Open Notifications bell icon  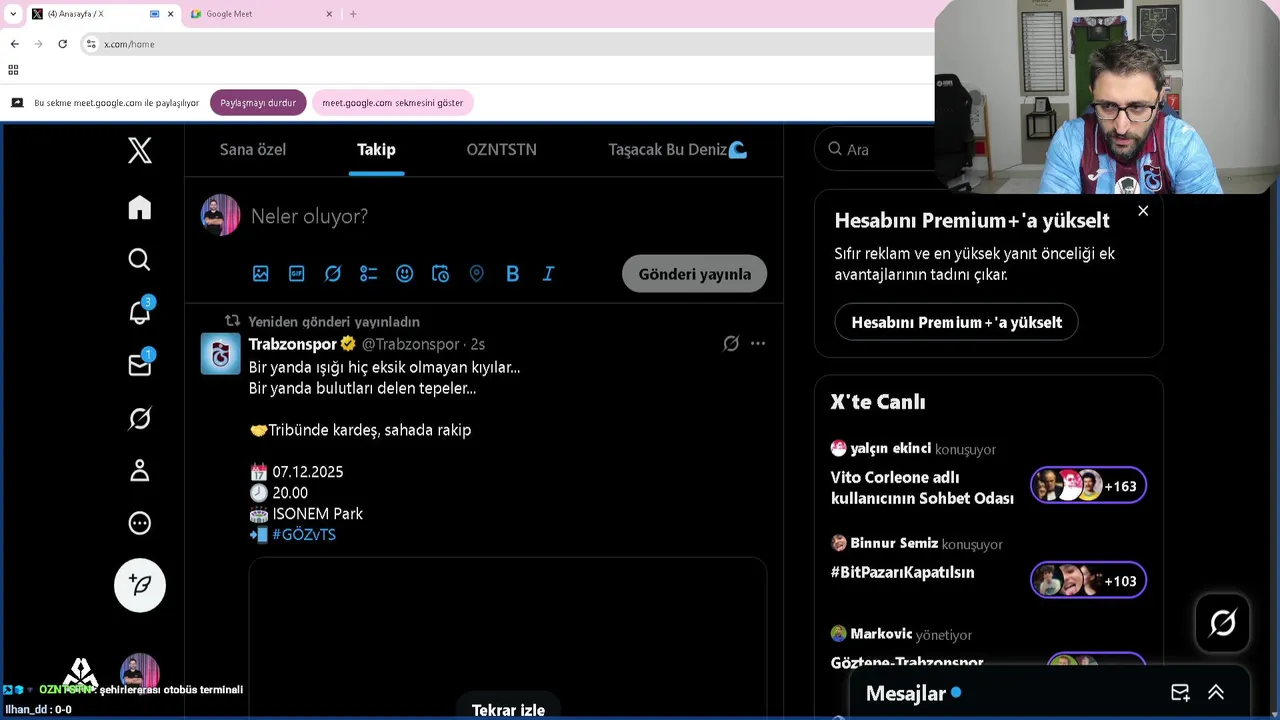[x=140, y=312]
